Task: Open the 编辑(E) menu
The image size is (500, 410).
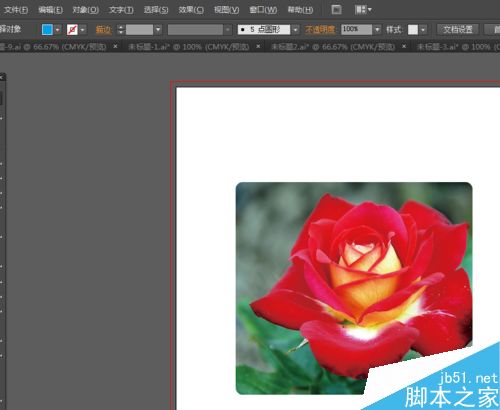Action: tap(50, 10)
